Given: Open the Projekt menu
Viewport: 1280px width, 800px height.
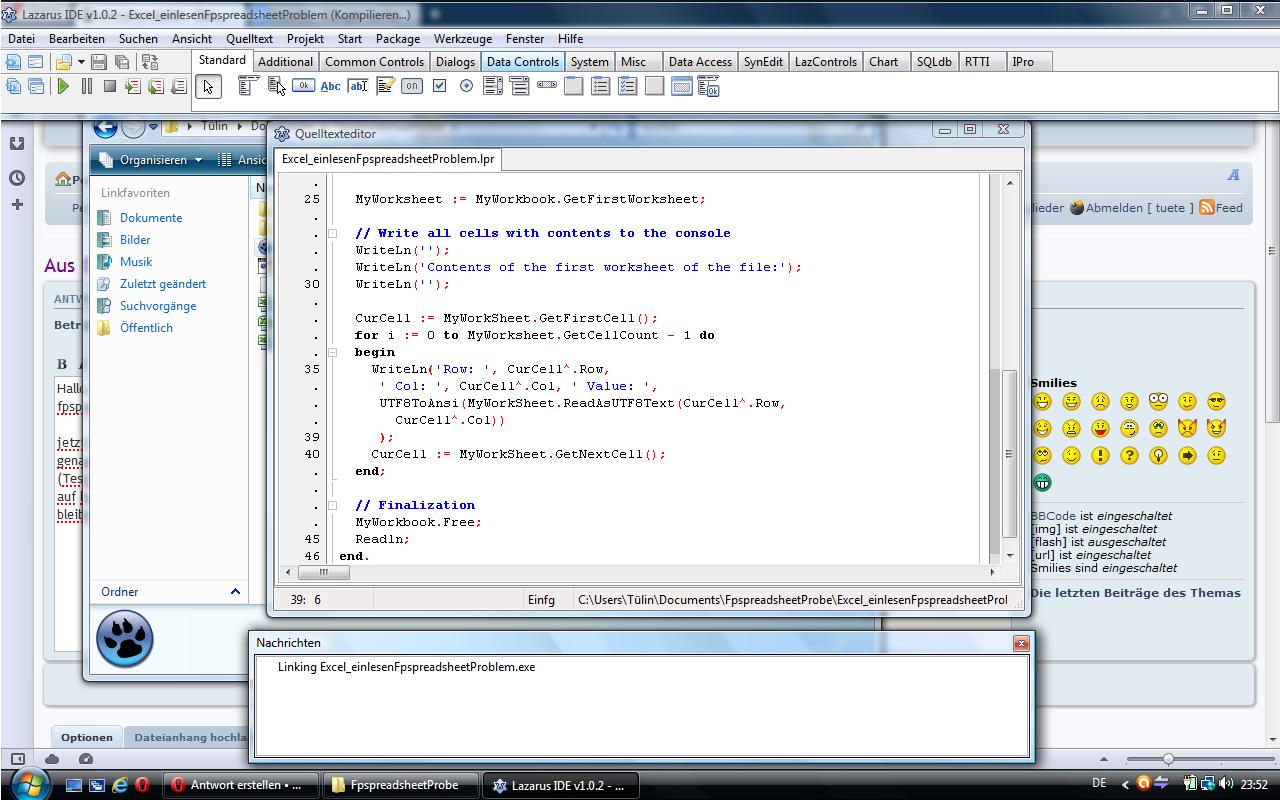Looking at the screenshot, I should [x=305, y=39].
